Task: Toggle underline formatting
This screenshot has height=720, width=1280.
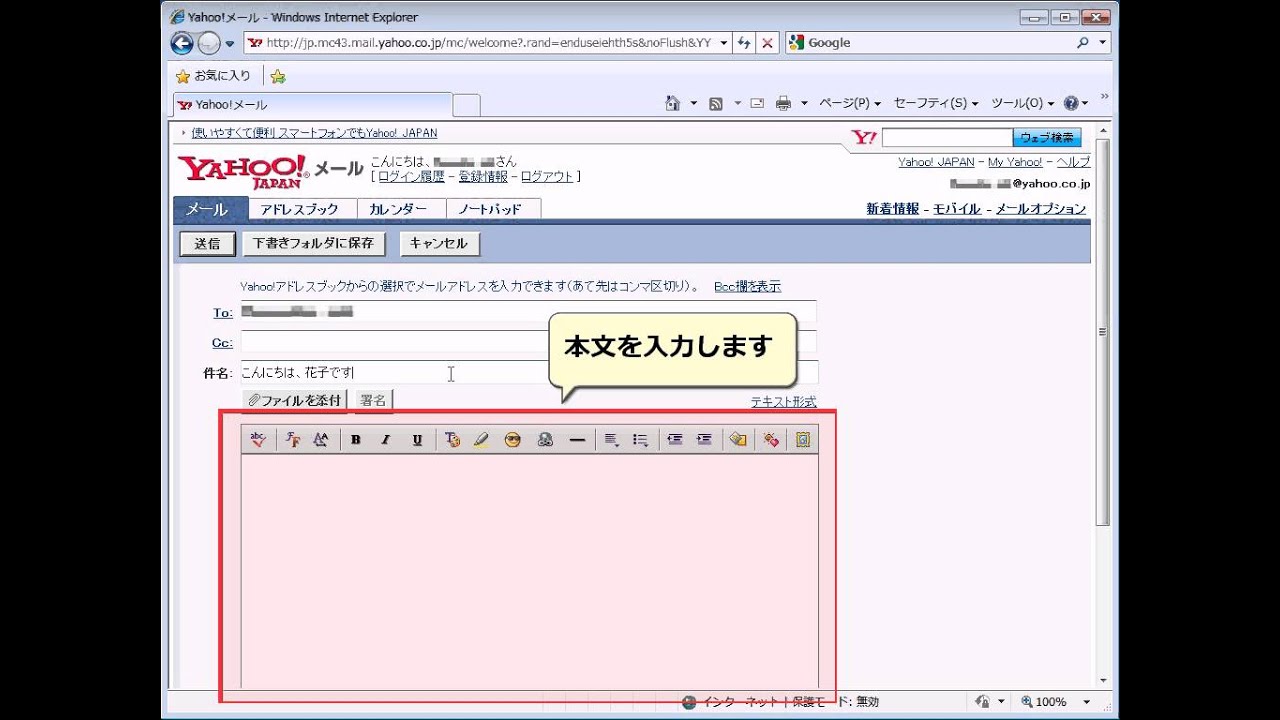Action: pos(417,439)
